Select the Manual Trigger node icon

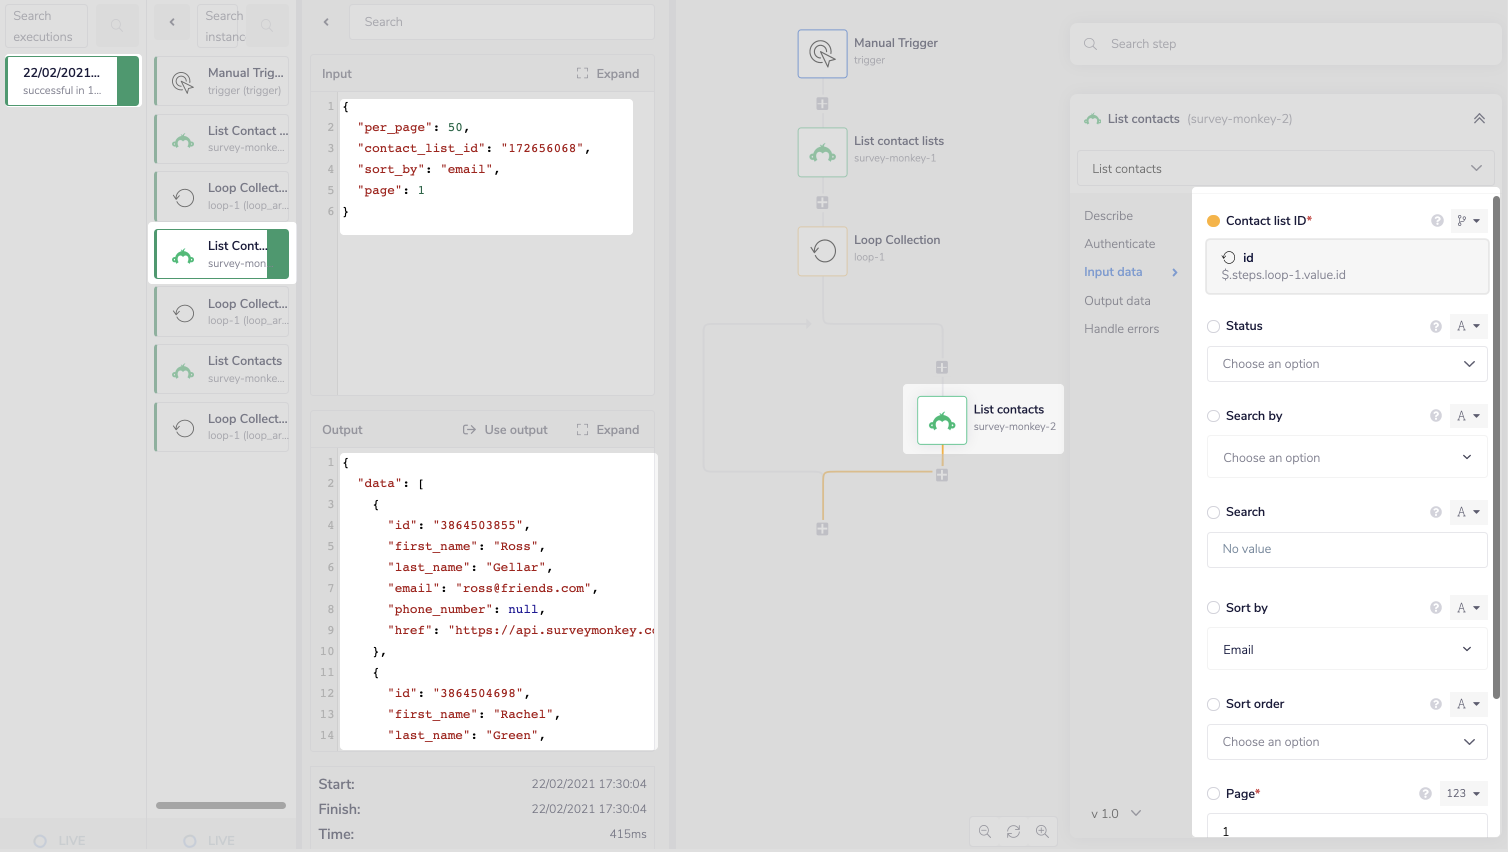(822, 53)
